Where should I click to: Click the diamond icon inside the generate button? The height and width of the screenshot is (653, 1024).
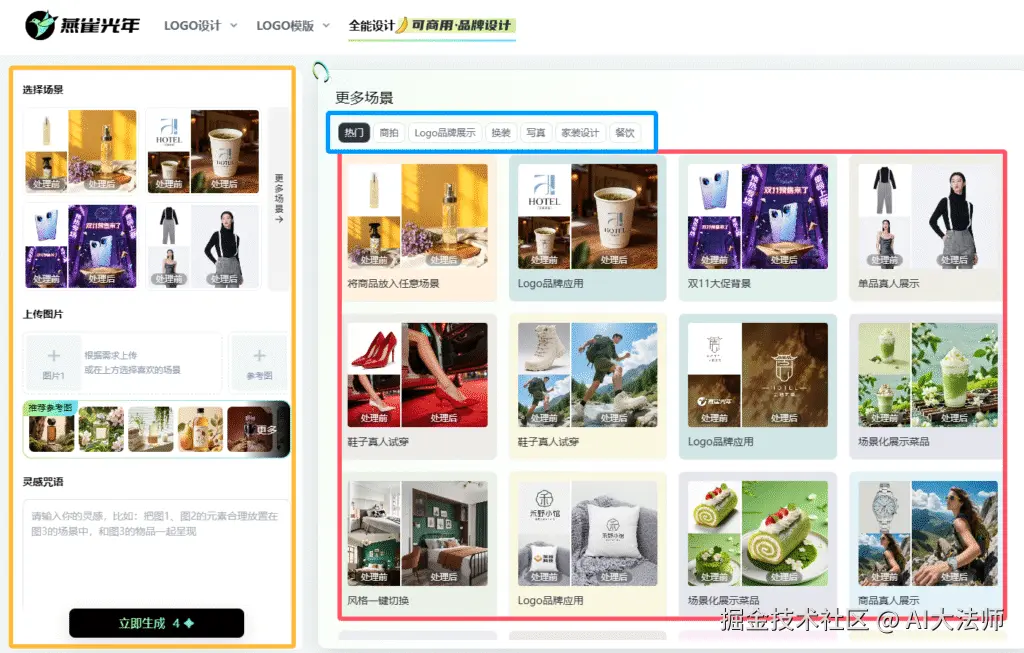click(x=187, y=622)
